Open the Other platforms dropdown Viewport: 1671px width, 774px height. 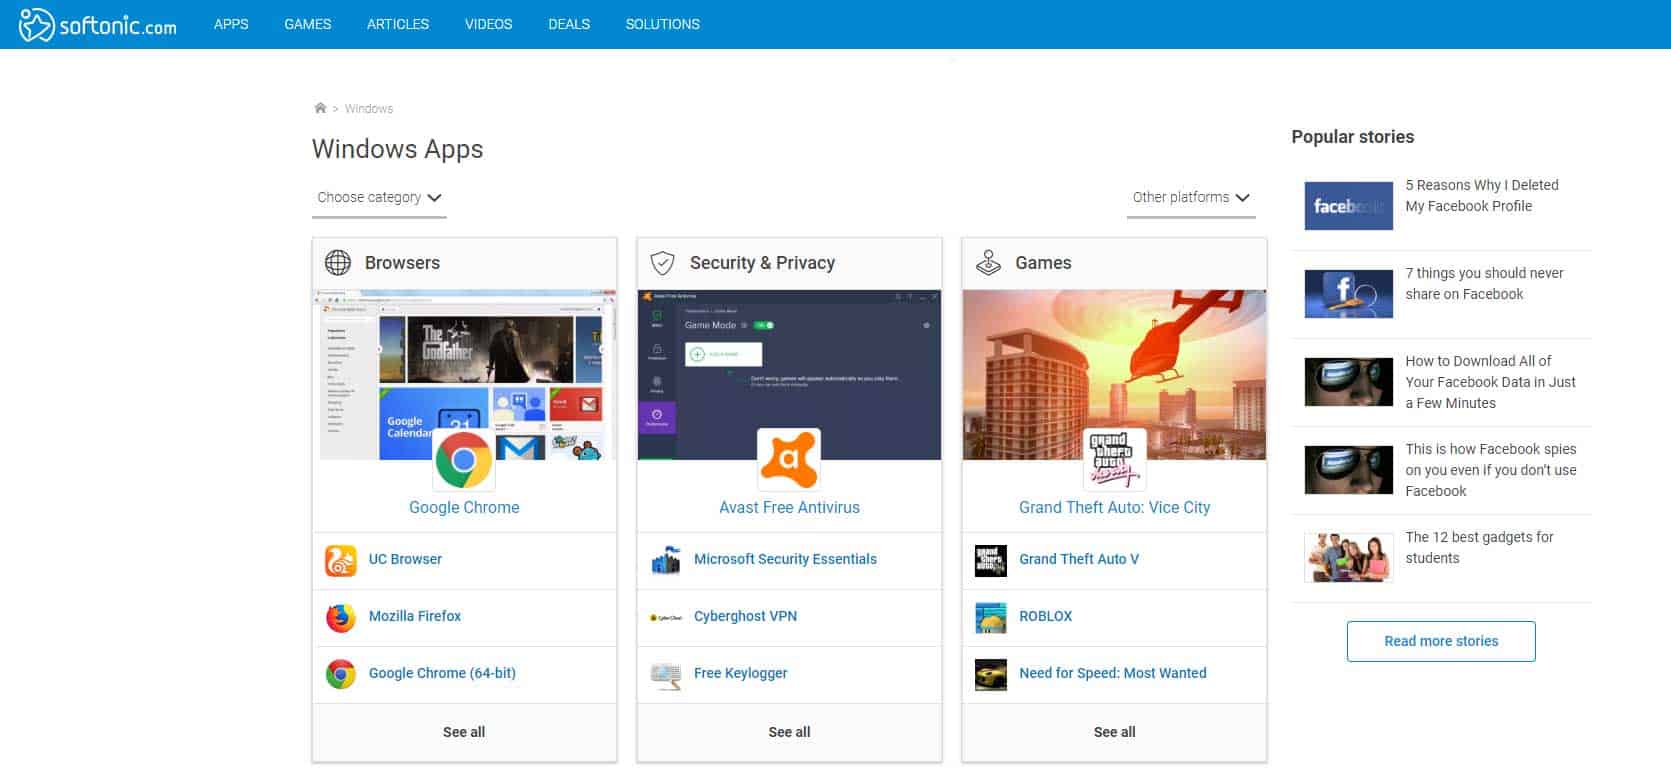pos(1191,198)
